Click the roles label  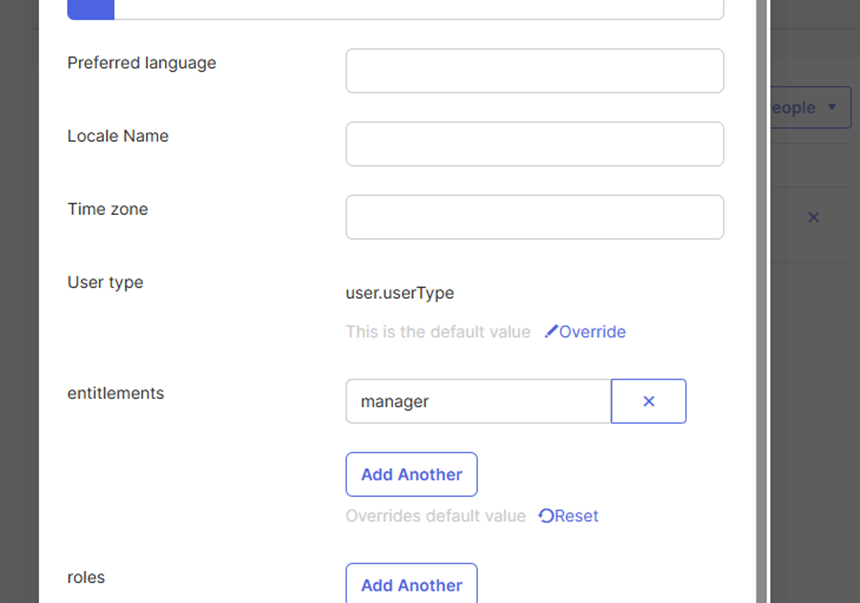pyautogui.click(x=86, y=577)
